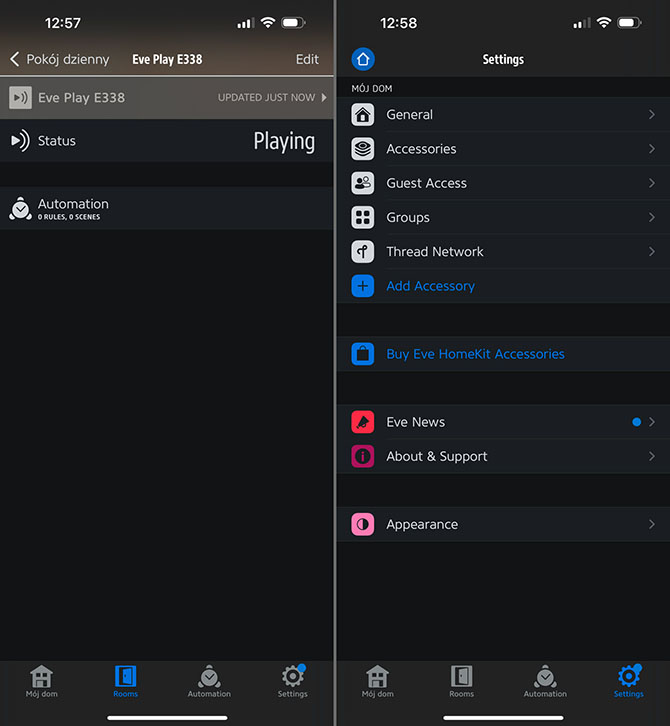
Task: Tap the back arrow beside Pokój dzienny
Action: click(15, 59)
